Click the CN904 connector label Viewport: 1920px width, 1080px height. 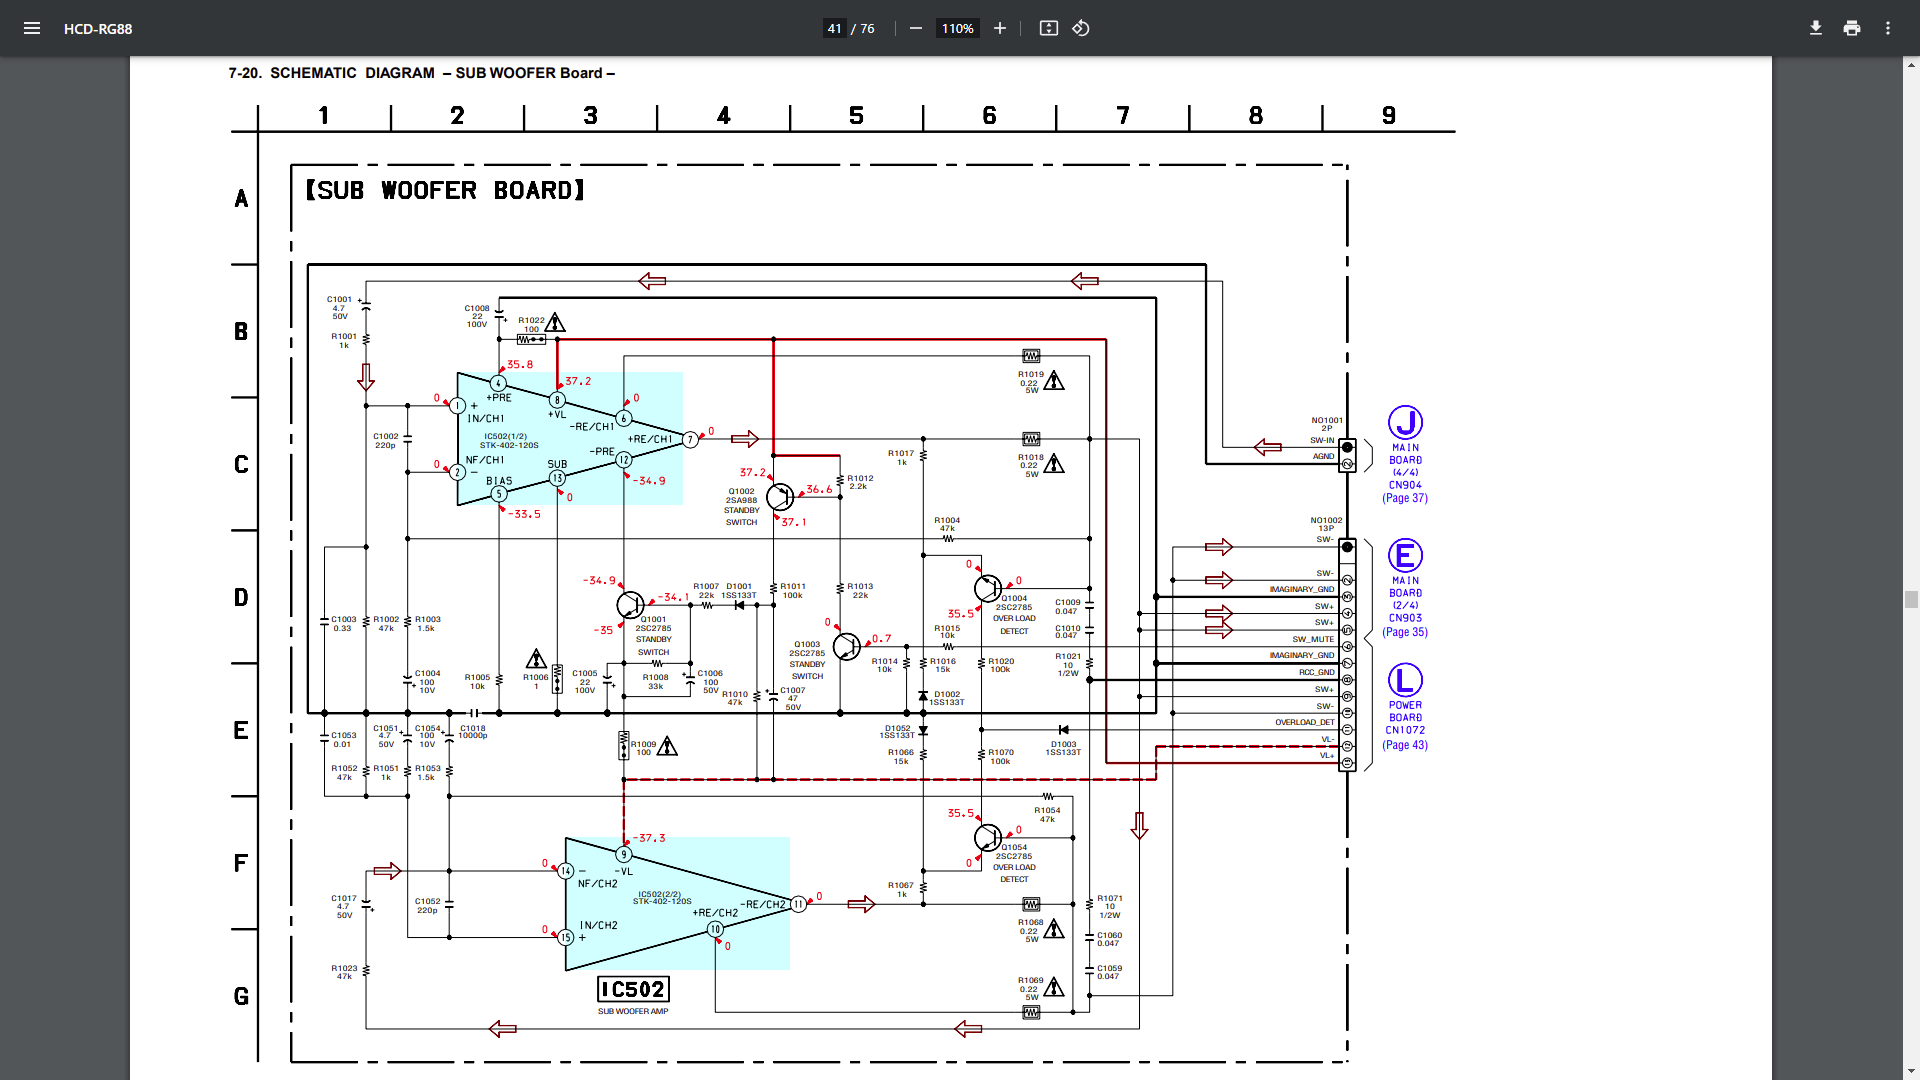1405,485
